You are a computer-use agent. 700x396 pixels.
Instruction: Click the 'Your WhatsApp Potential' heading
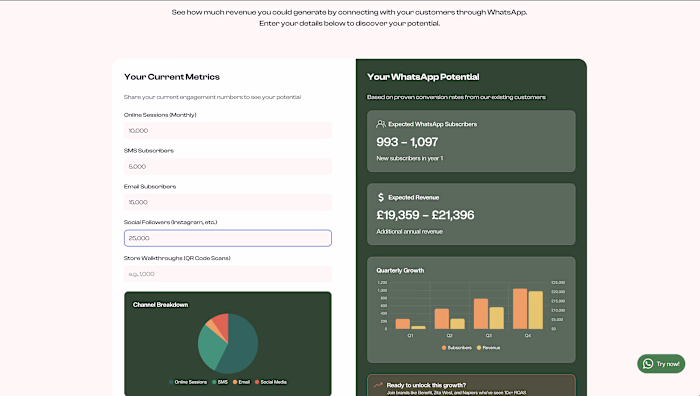point(423,77)
